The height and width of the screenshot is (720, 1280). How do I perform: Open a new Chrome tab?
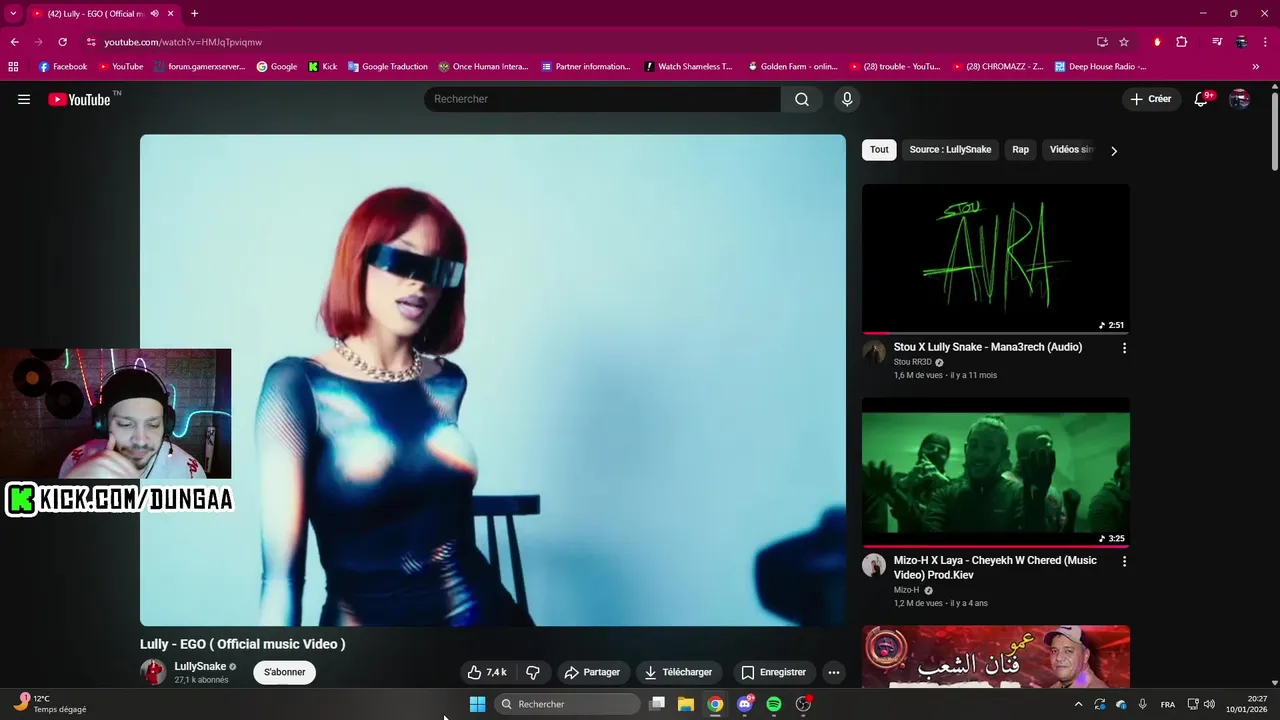194,13
